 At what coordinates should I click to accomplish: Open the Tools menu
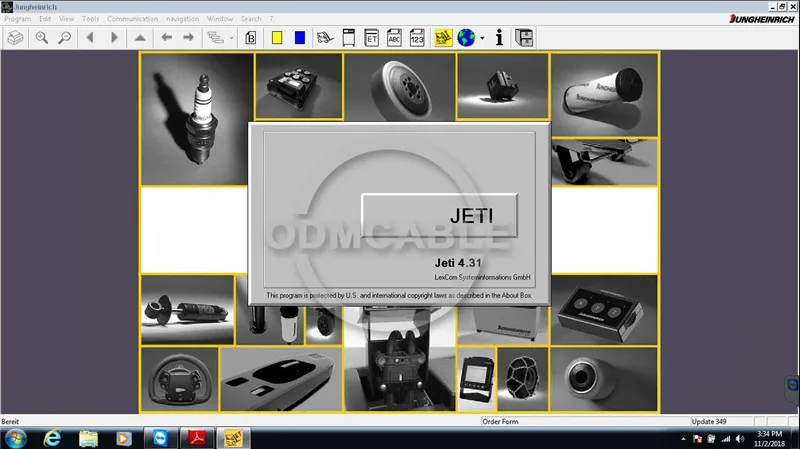click(x=90, y=19)
